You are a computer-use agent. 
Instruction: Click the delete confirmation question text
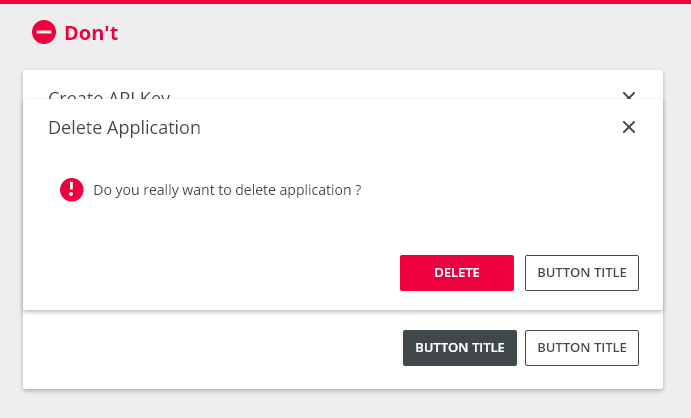coord(227,190)
